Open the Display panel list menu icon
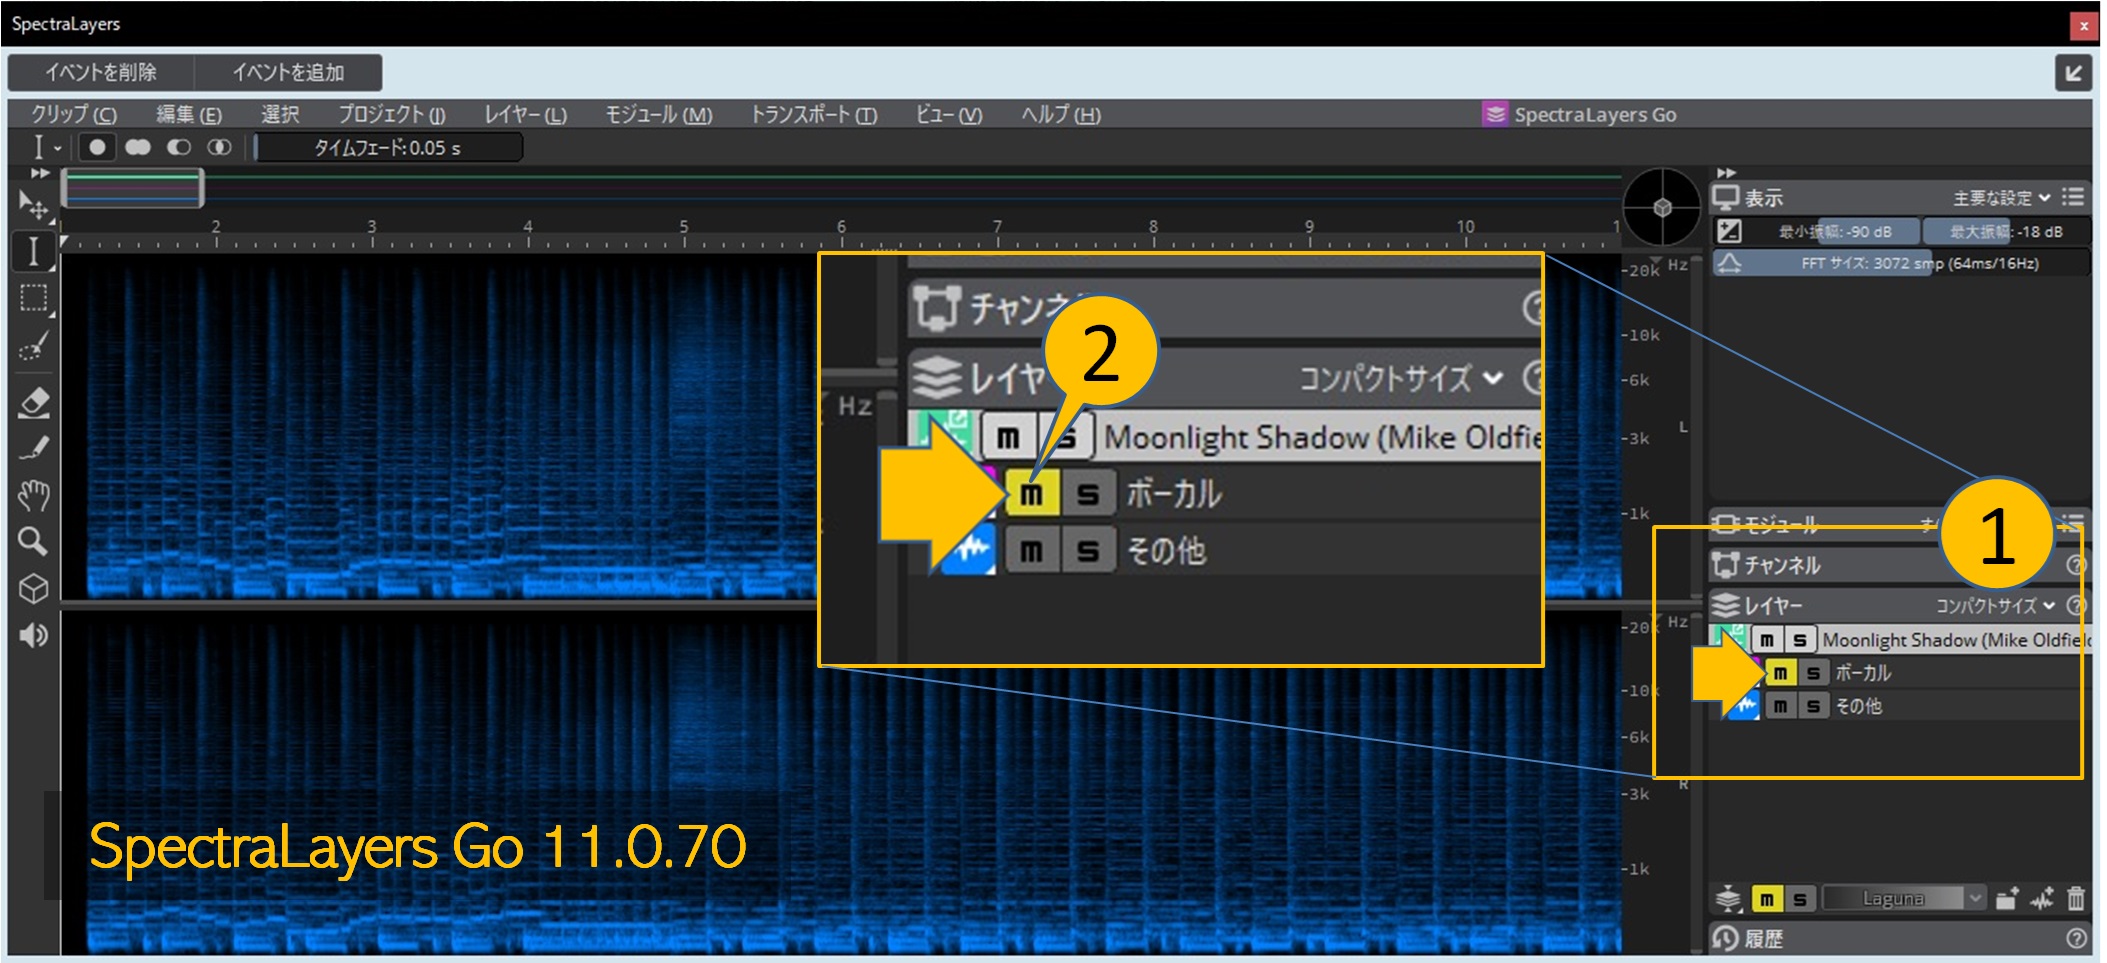 (x=2073, y=197)
